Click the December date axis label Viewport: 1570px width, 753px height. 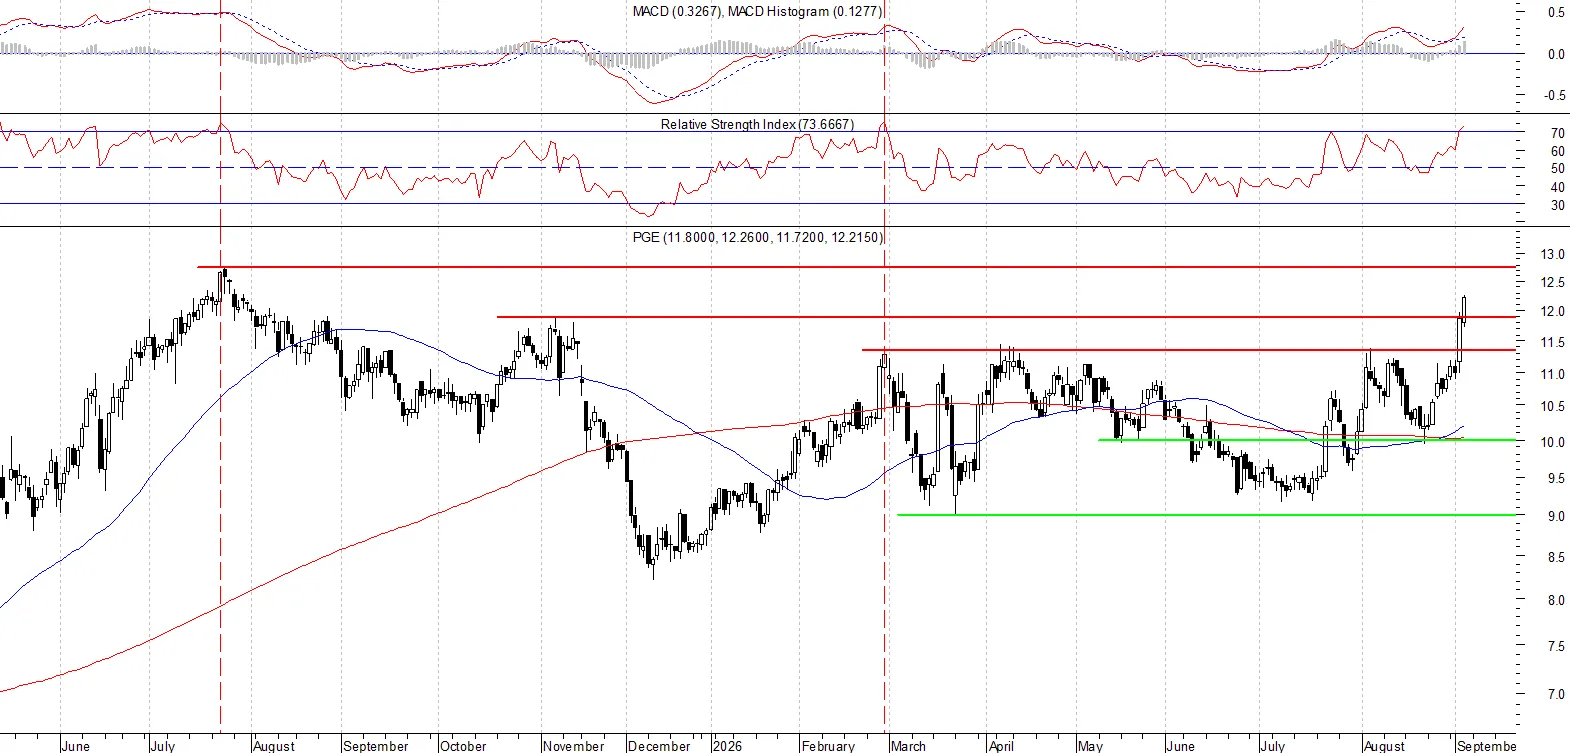(x=659, y=746)
